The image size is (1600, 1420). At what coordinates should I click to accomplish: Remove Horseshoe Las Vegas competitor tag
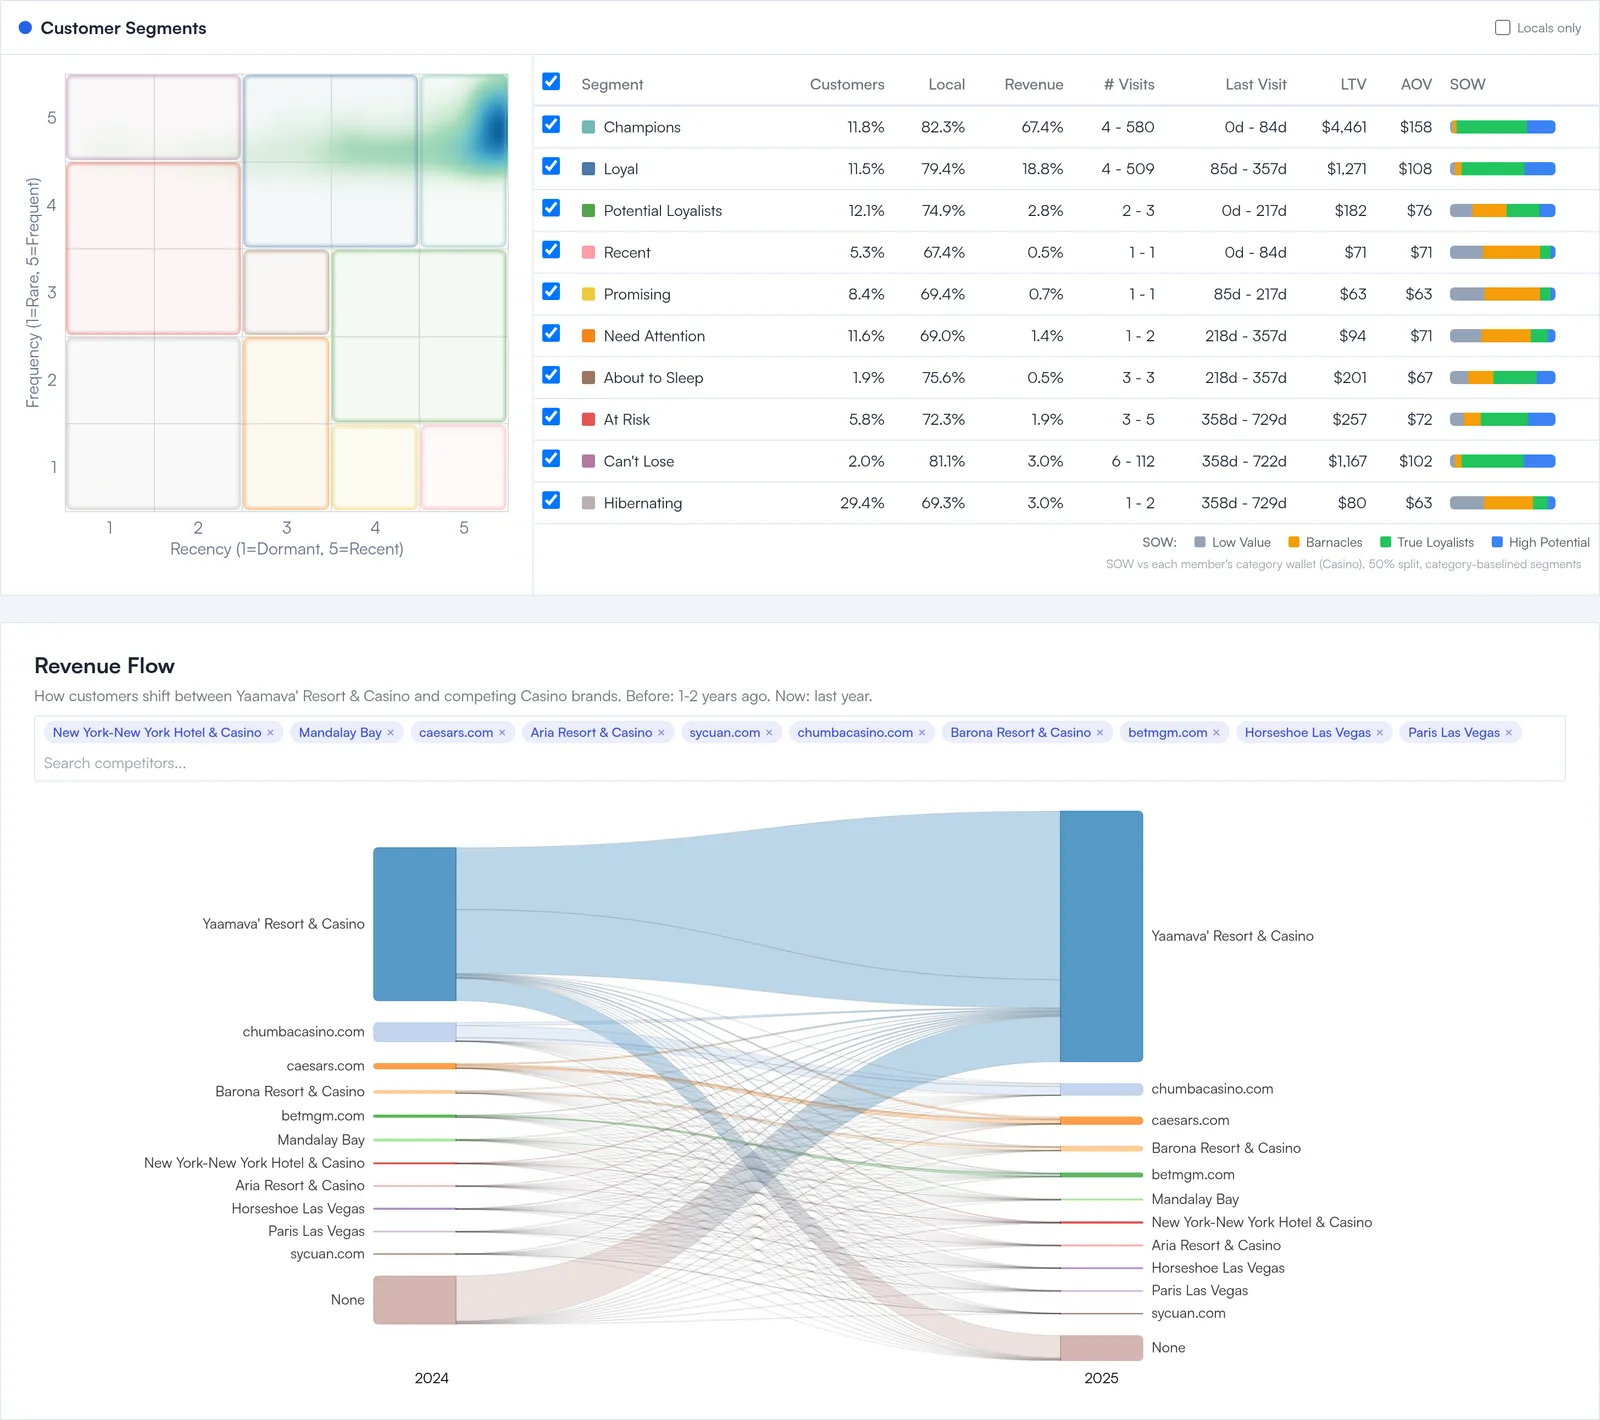1380,733
